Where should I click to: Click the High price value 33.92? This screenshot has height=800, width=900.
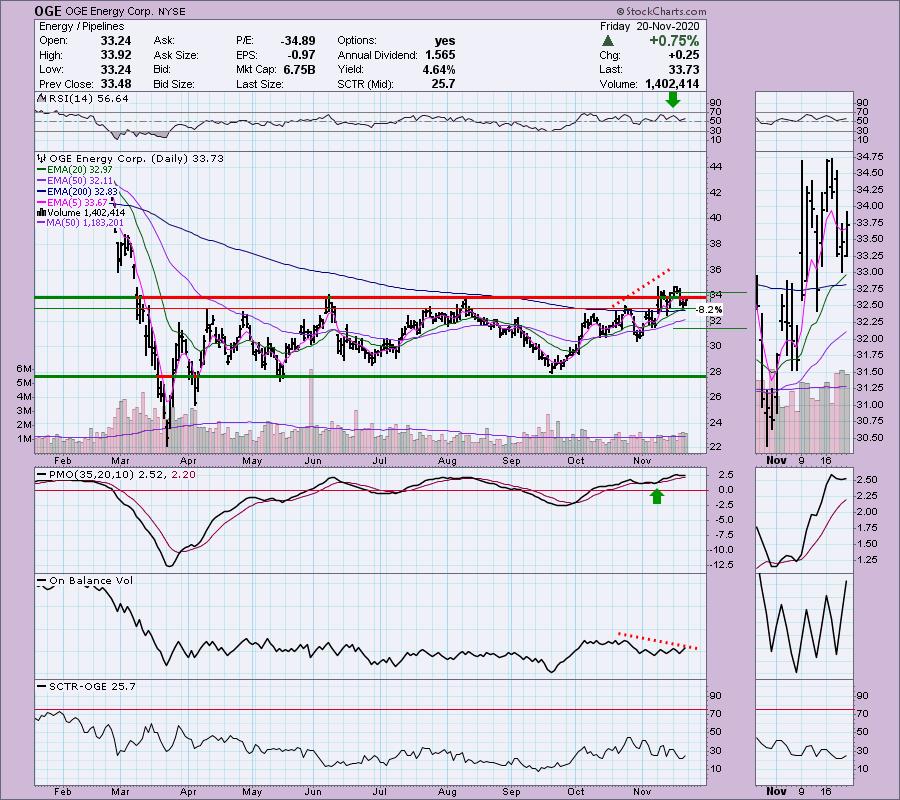pyautogui.click(x=116, y=55)
